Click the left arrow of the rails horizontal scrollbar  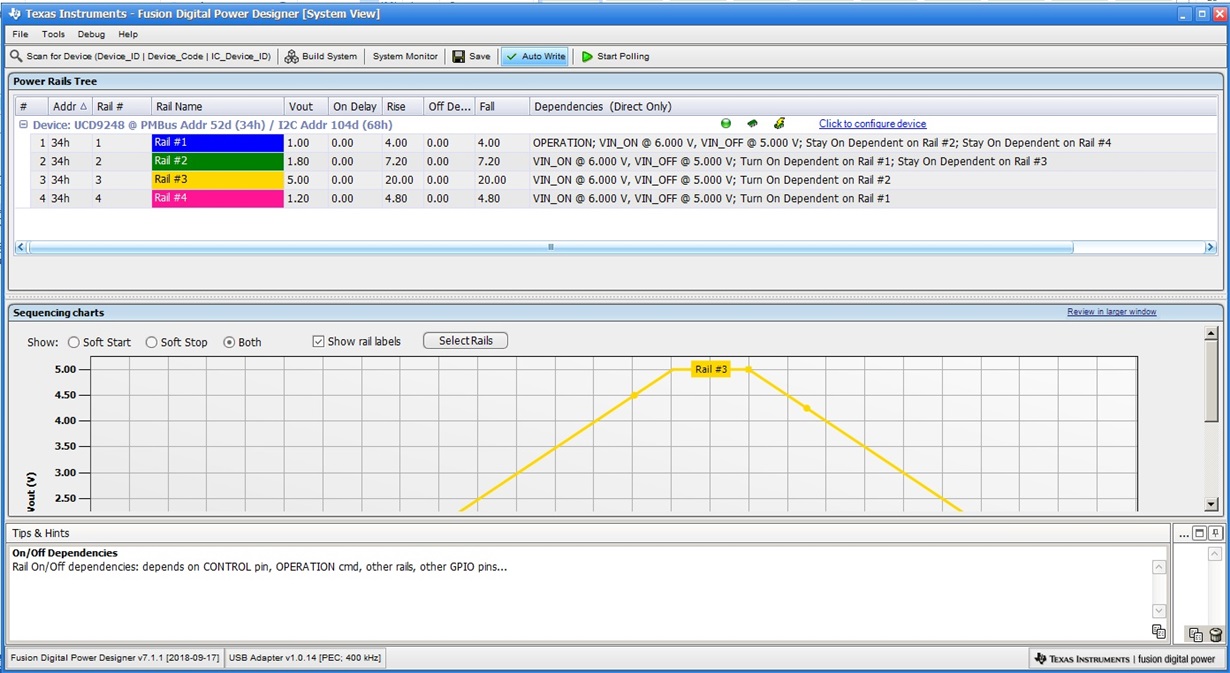point(21,247)
